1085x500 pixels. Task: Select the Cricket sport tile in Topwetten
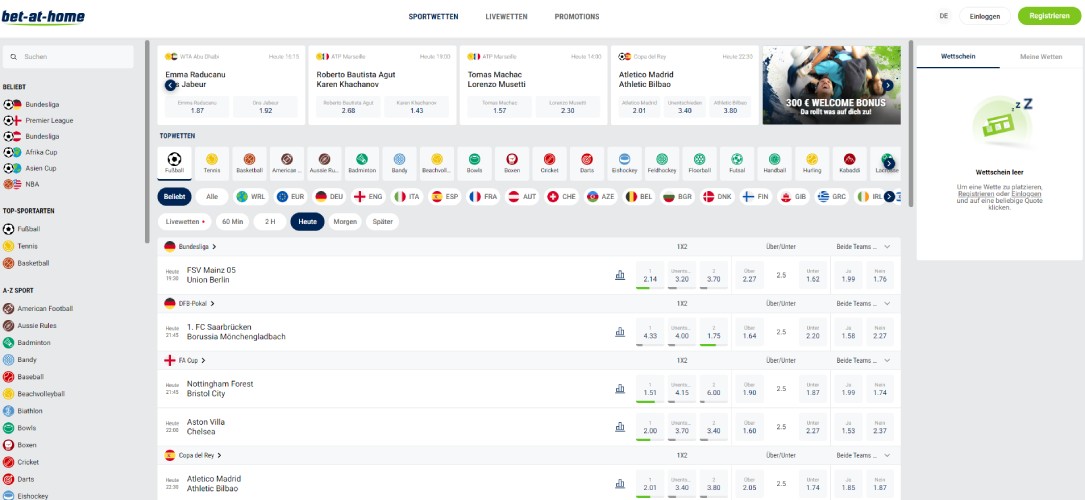[x=549, y=163]
